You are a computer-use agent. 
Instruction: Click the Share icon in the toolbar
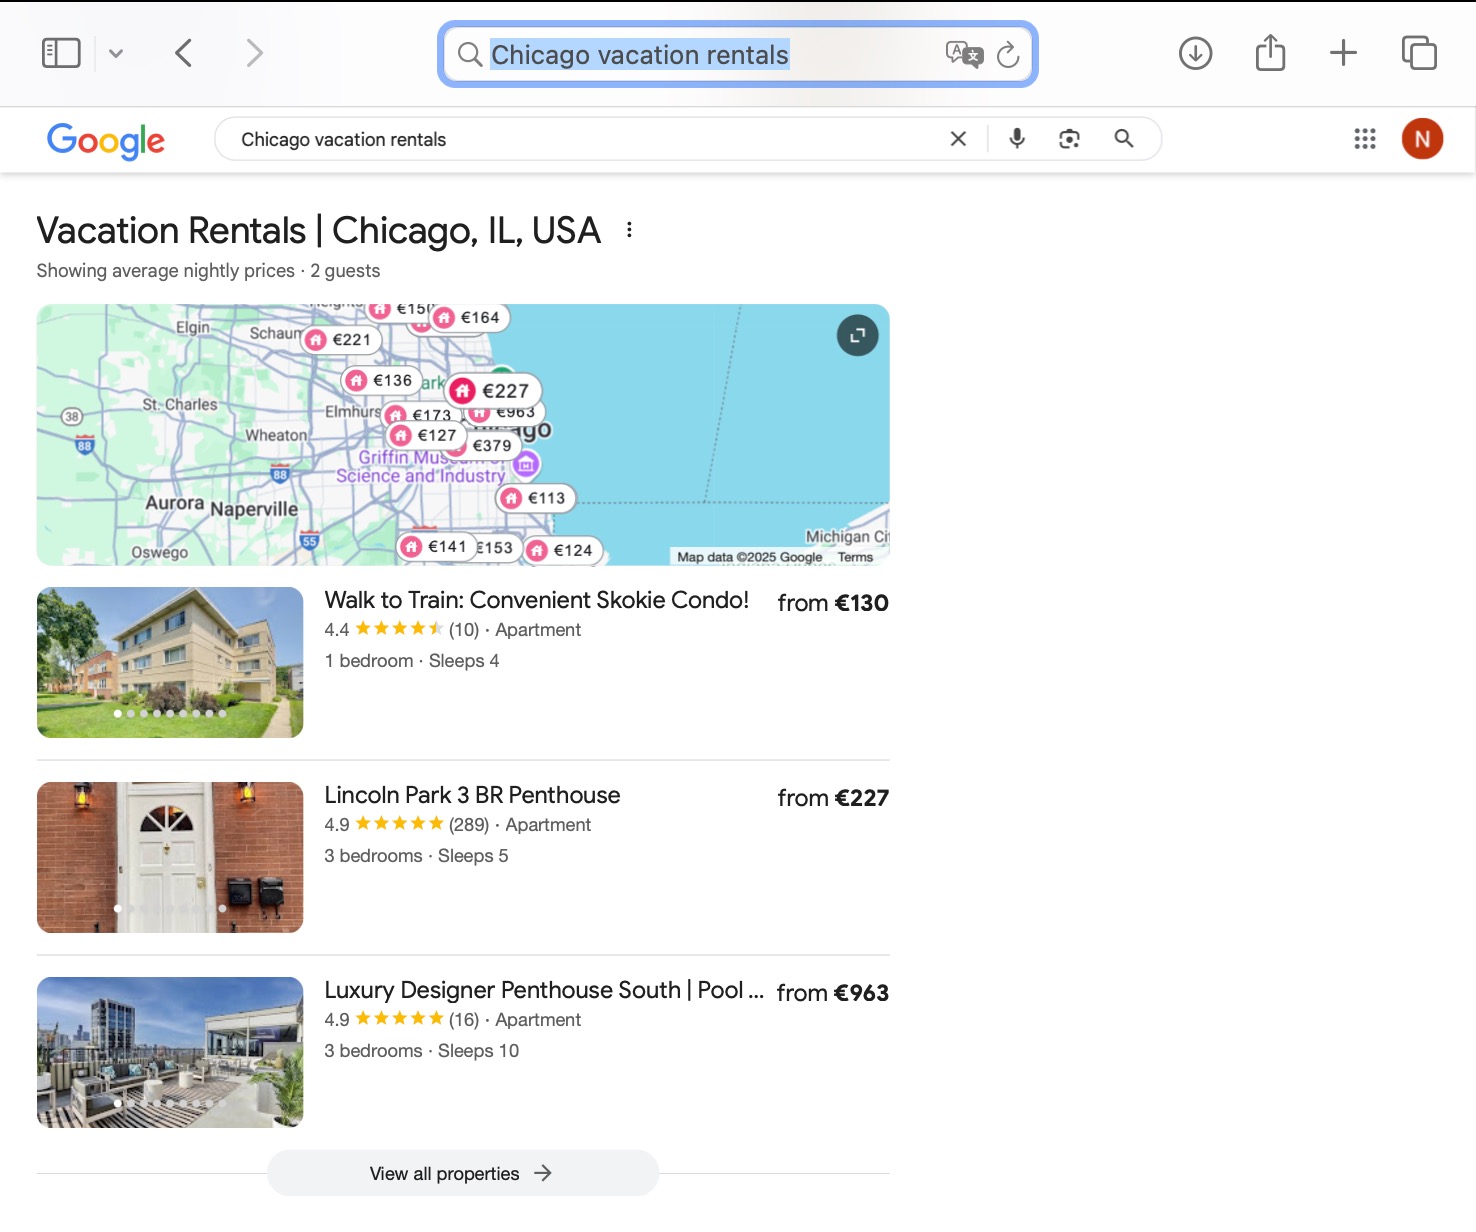click(x=1269, y=53)
